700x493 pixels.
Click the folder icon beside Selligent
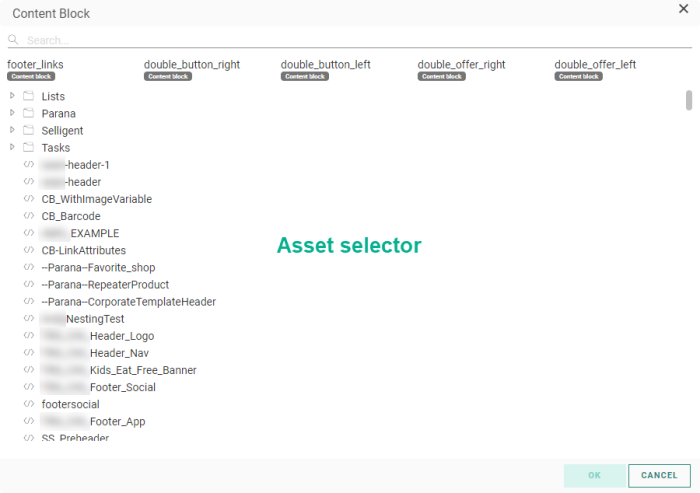pos(28,131)
